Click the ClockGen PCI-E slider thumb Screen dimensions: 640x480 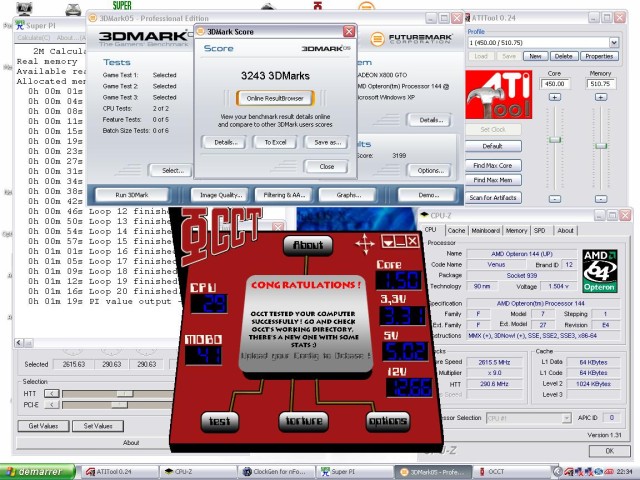coord(119,404)
